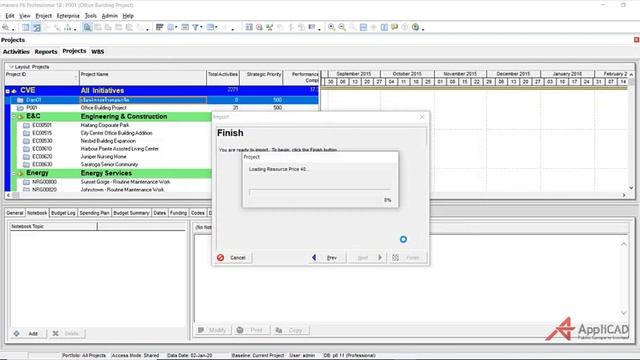This screenshot has height=360, width=640.
Task: Click the level resources toolbar icon
Action: (x=269, y=27)
